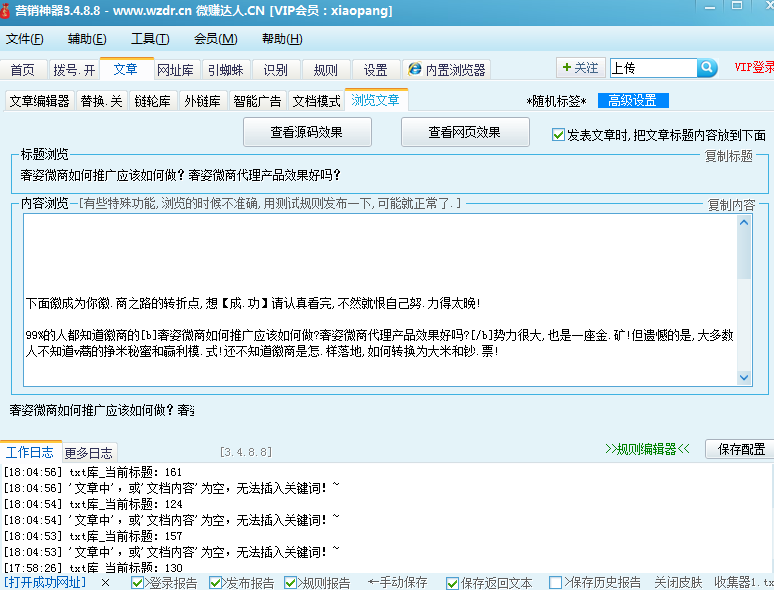Click the 查看网页效果 button
Viewport: 774px width, 590px height.
(465, 132)
